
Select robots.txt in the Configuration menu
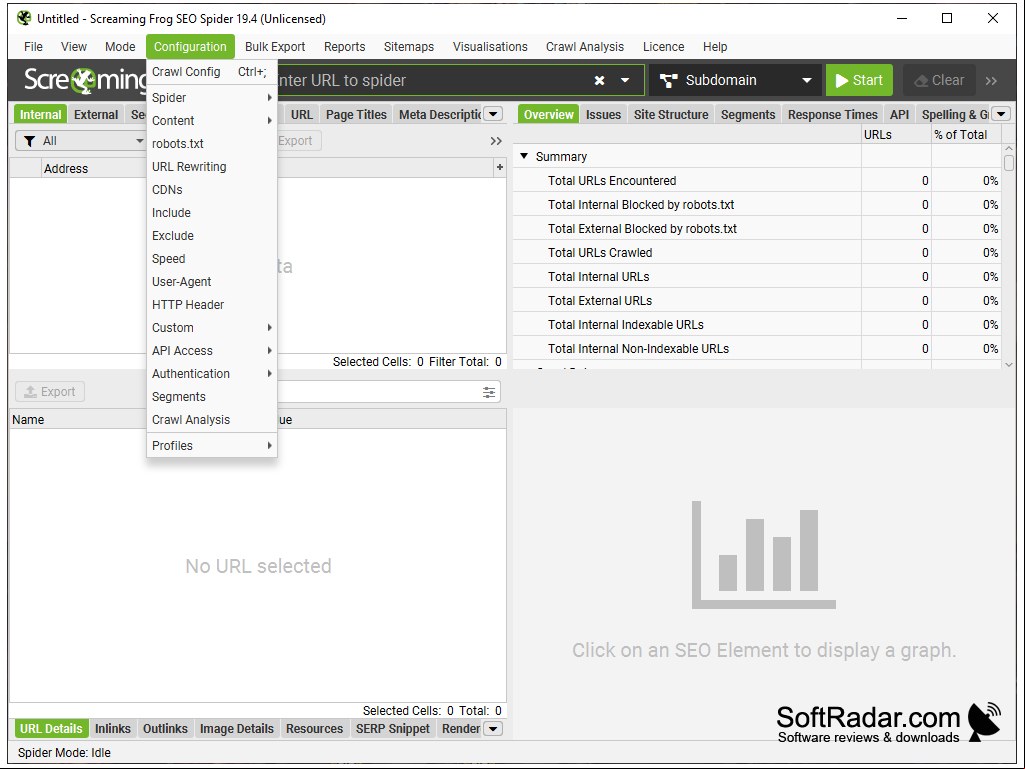tap(212, 144)
